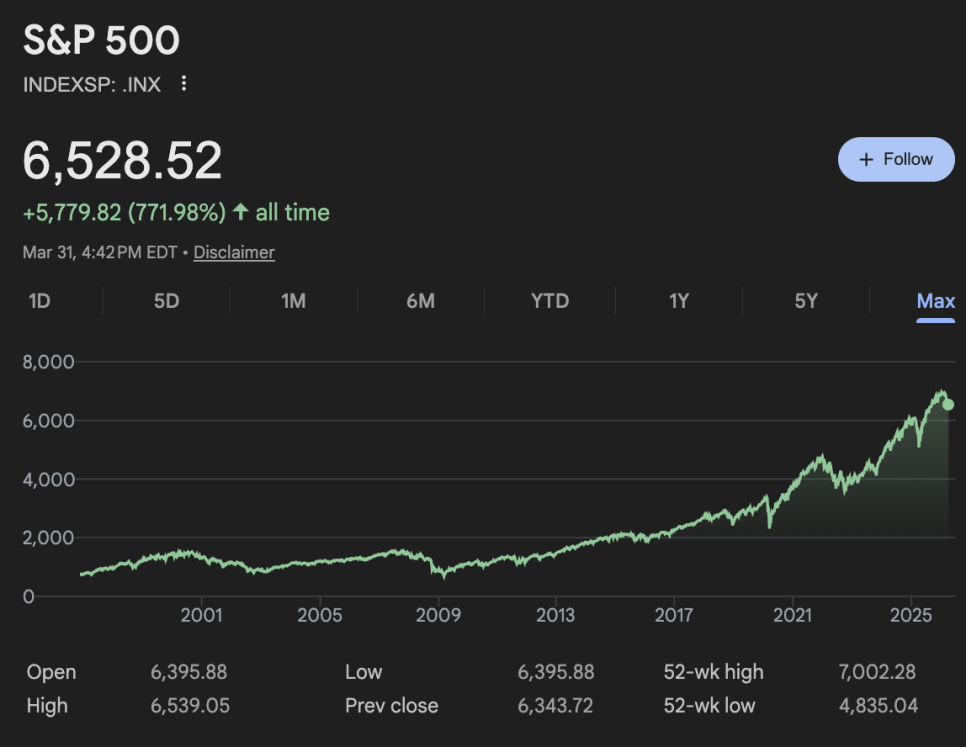Follow the S&P 500 index
This screenshot has width=966, height=747.
[x=896, y=159]
